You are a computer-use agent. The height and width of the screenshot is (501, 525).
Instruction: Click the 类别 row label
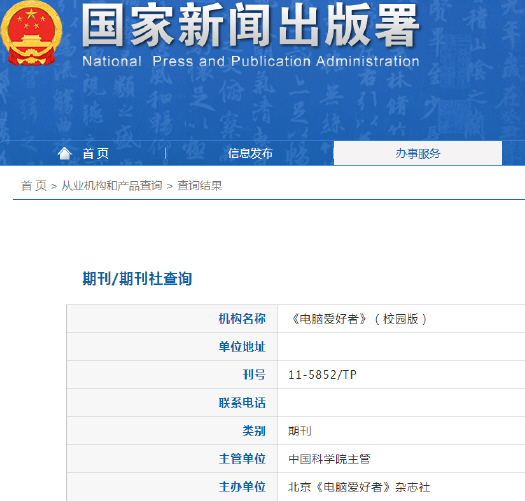(254, 431)
